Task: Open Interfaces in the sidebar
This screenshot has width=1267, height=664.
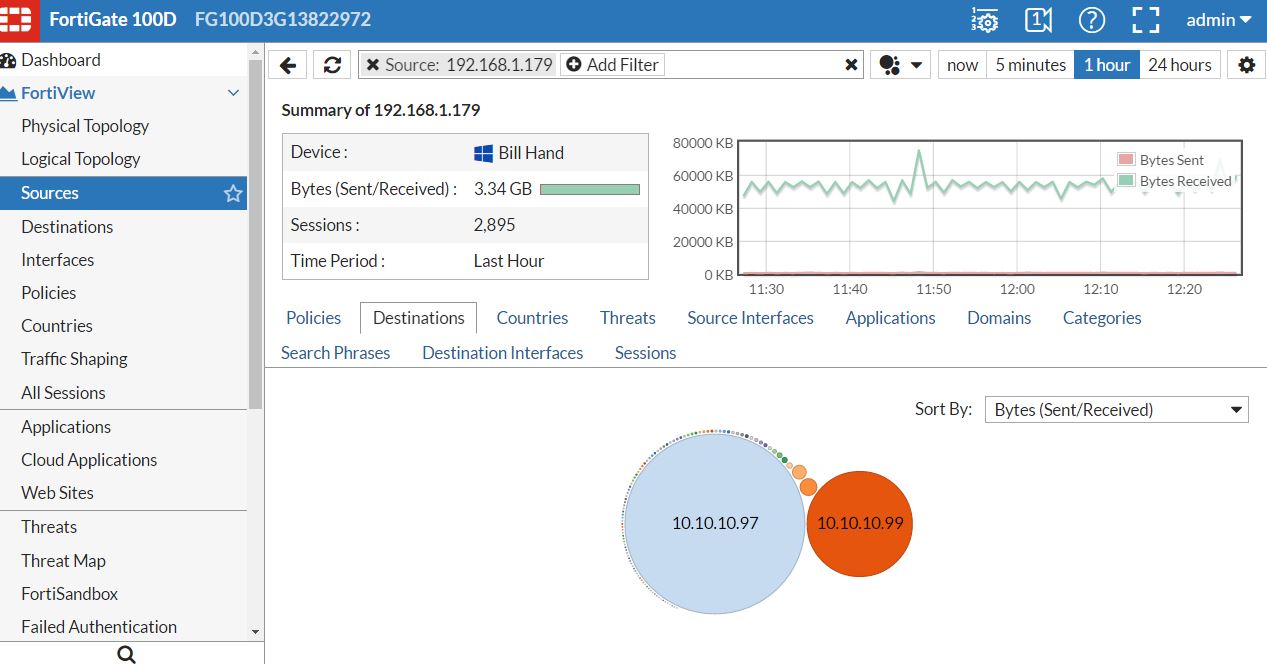Action: [58, 260]
